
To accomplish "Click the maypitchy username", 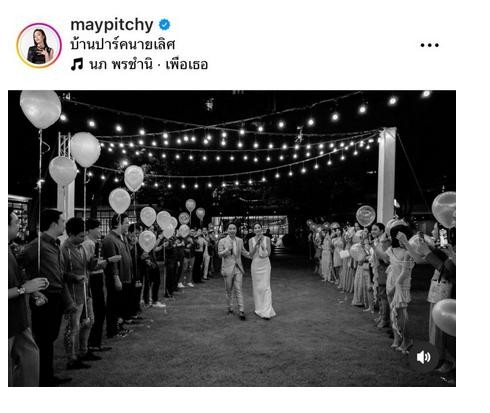I will (112, 25).
